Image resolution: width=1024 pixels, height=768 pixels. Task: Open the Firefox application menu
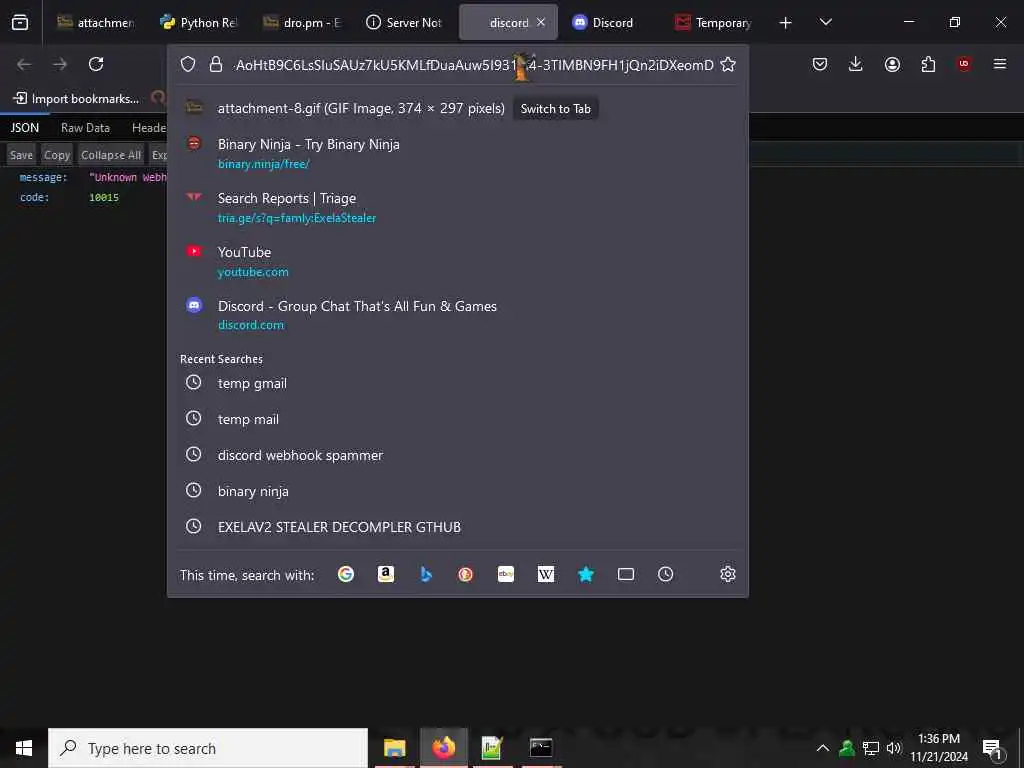coord(1000,64)
